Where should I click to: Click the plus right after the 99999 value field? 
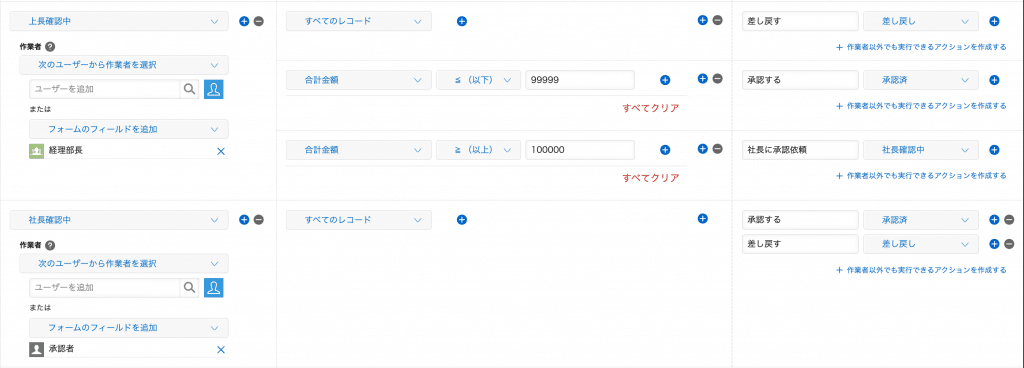pyautogui.click(x=665, y=80)
